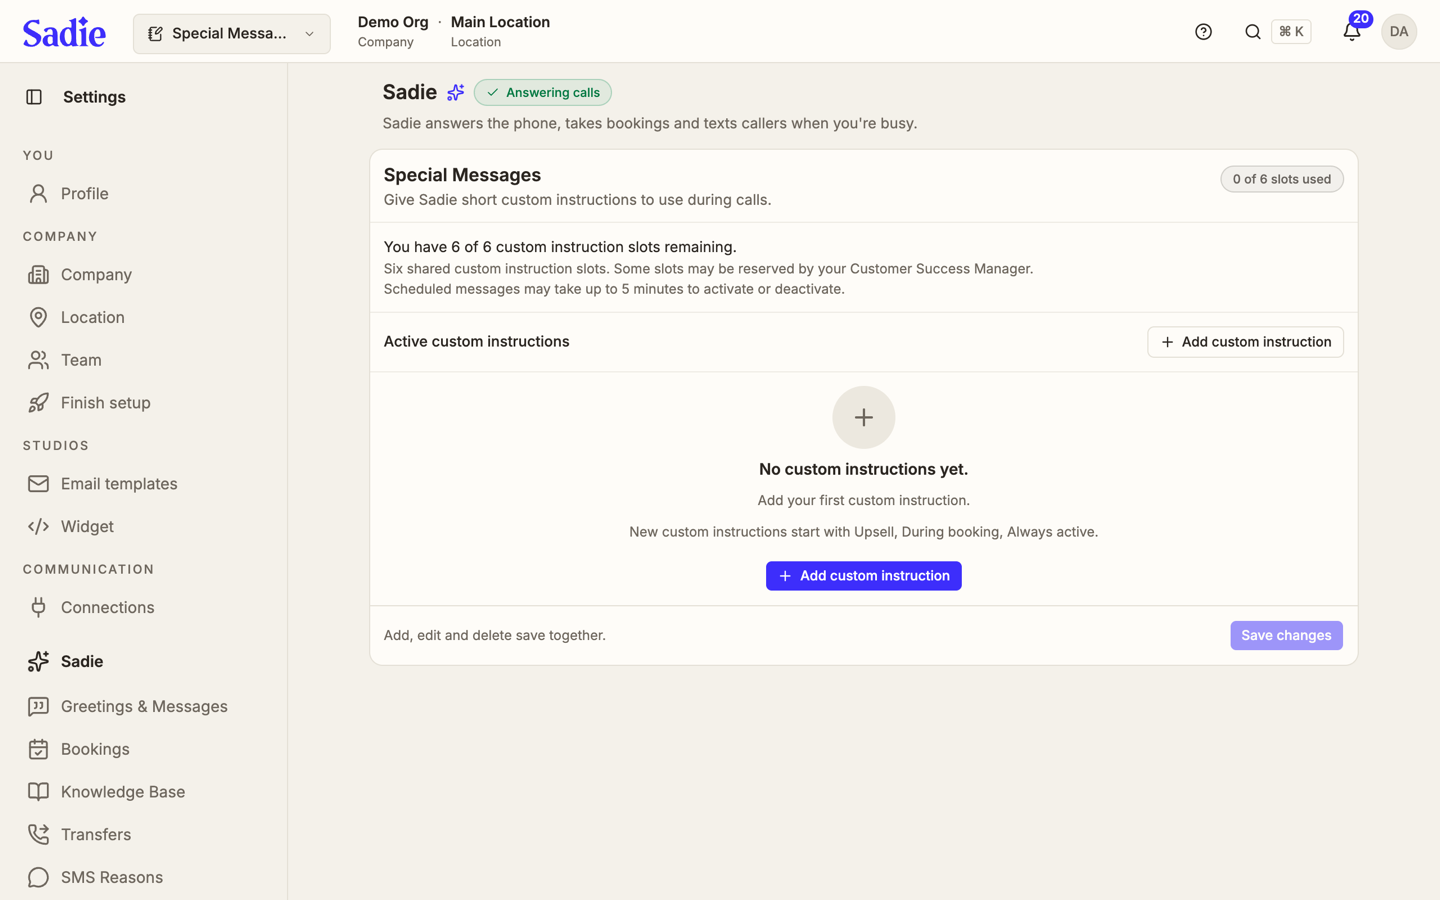
Task: Click the outlined Add custom instruction button
Action: (x=1245, y=342)
